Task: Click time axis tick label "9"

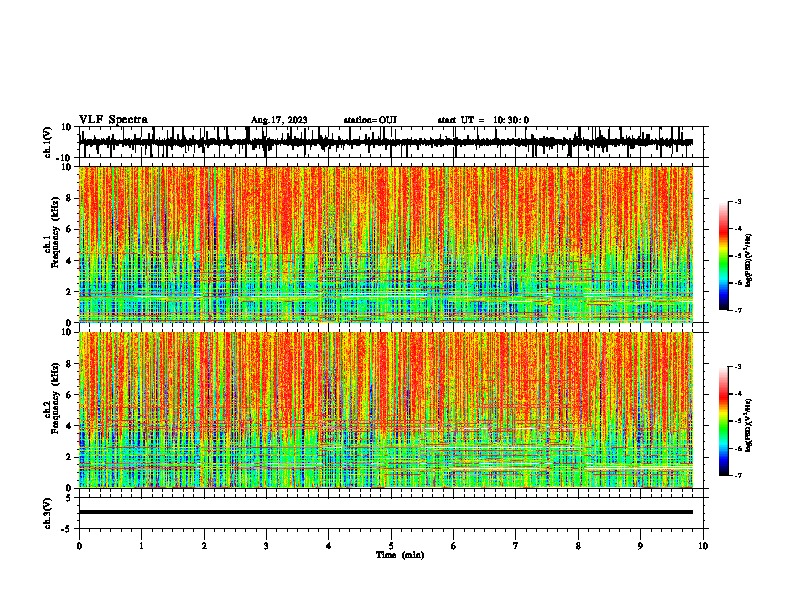Action: (x=640, y=546)
